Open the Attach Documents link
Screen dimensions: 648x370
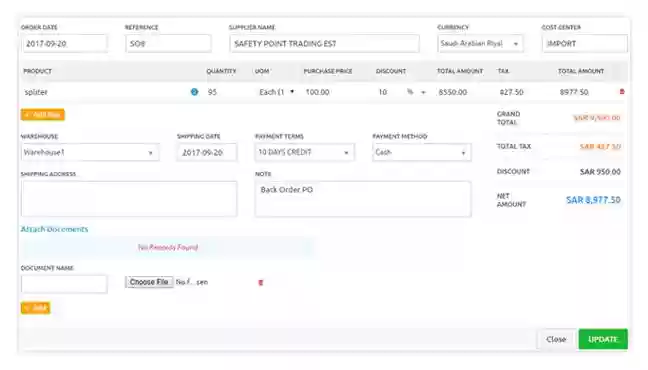point(55,229)
